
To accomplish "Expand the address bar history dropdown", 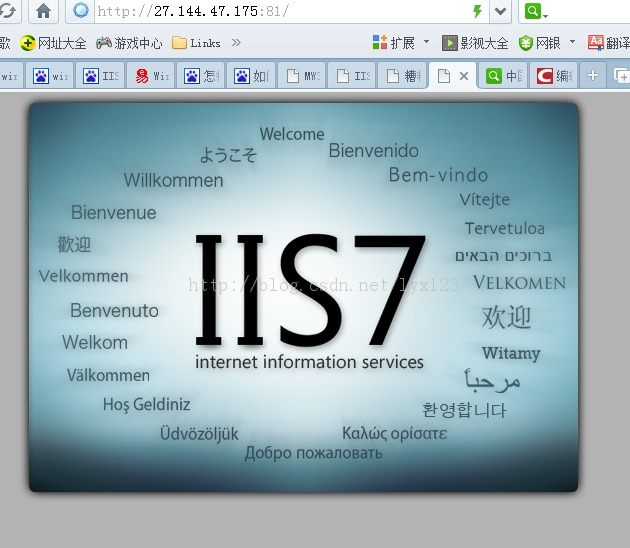I will 500,11.
